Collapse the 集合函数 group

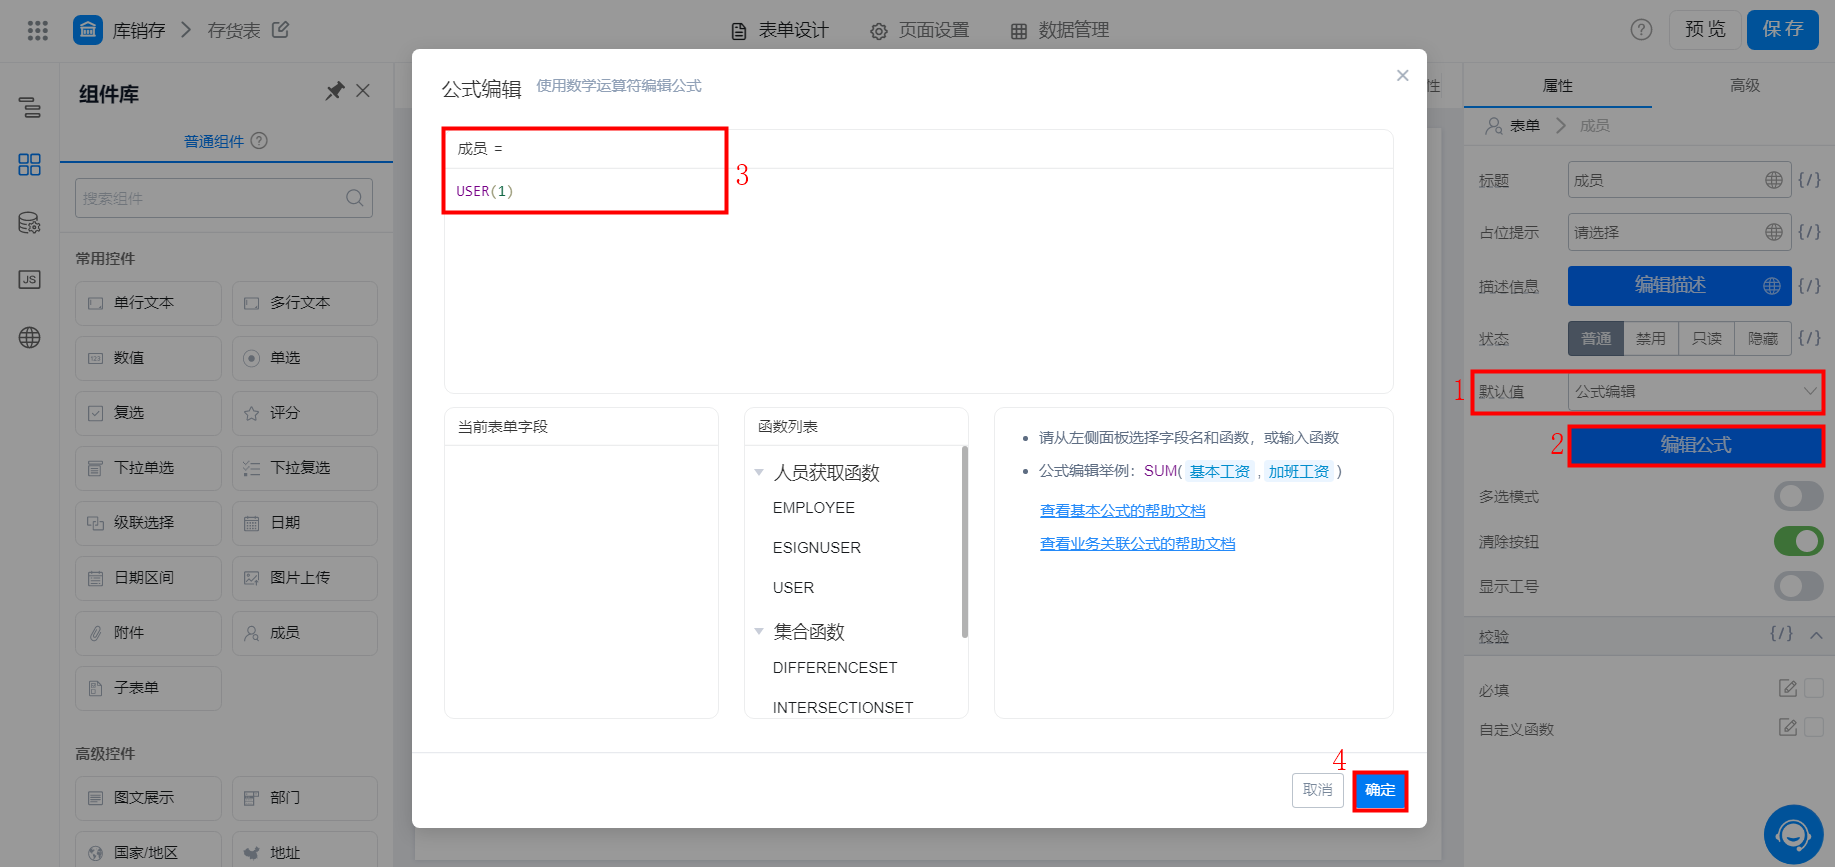pos(759,631)
